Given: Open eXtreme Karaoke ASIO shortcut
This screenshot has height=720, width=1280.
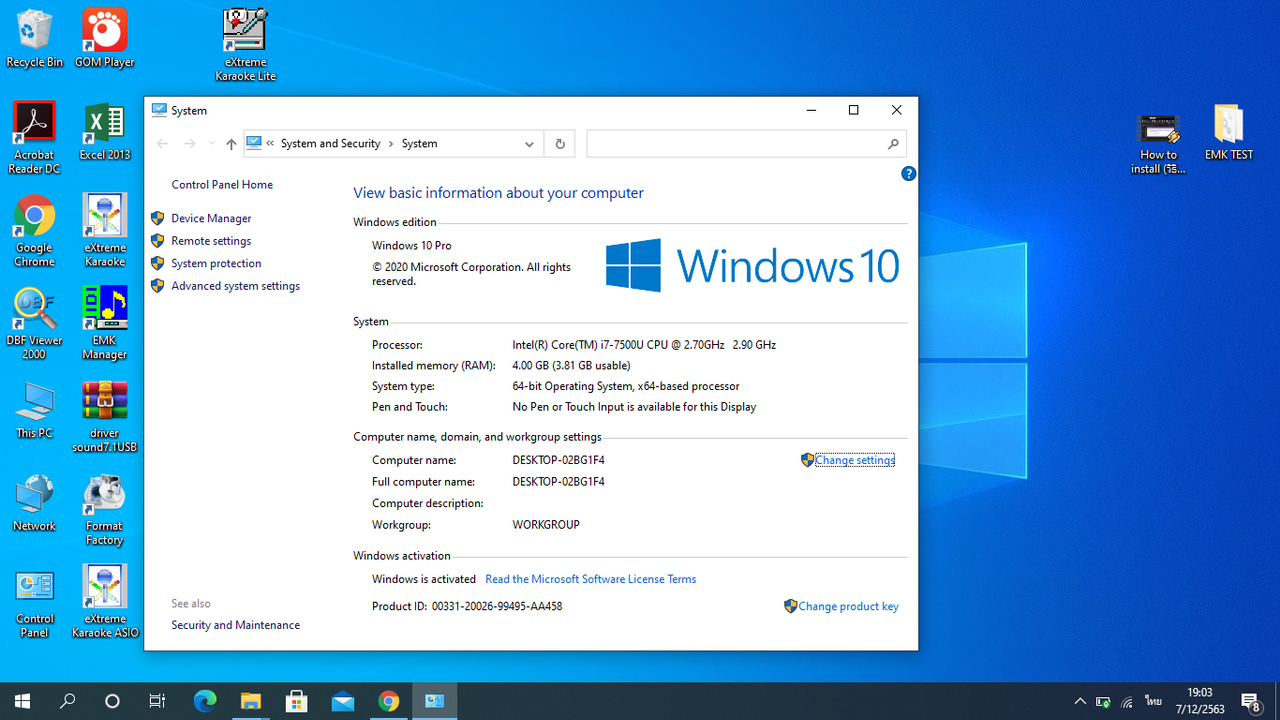Looking at the screenshot, I should [104, 603].
